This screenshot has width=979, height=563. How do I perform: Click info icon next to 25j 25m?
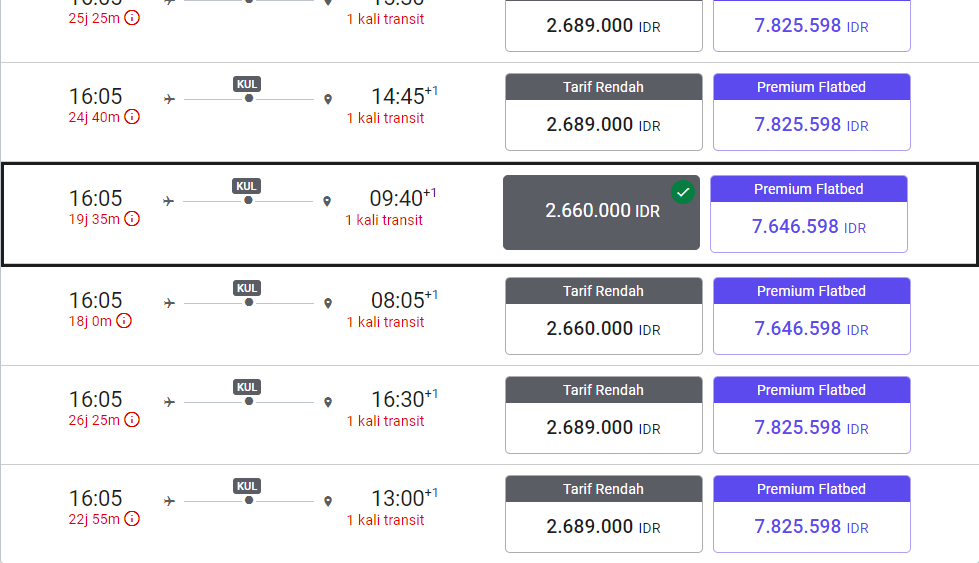click(x=132, y=17)
